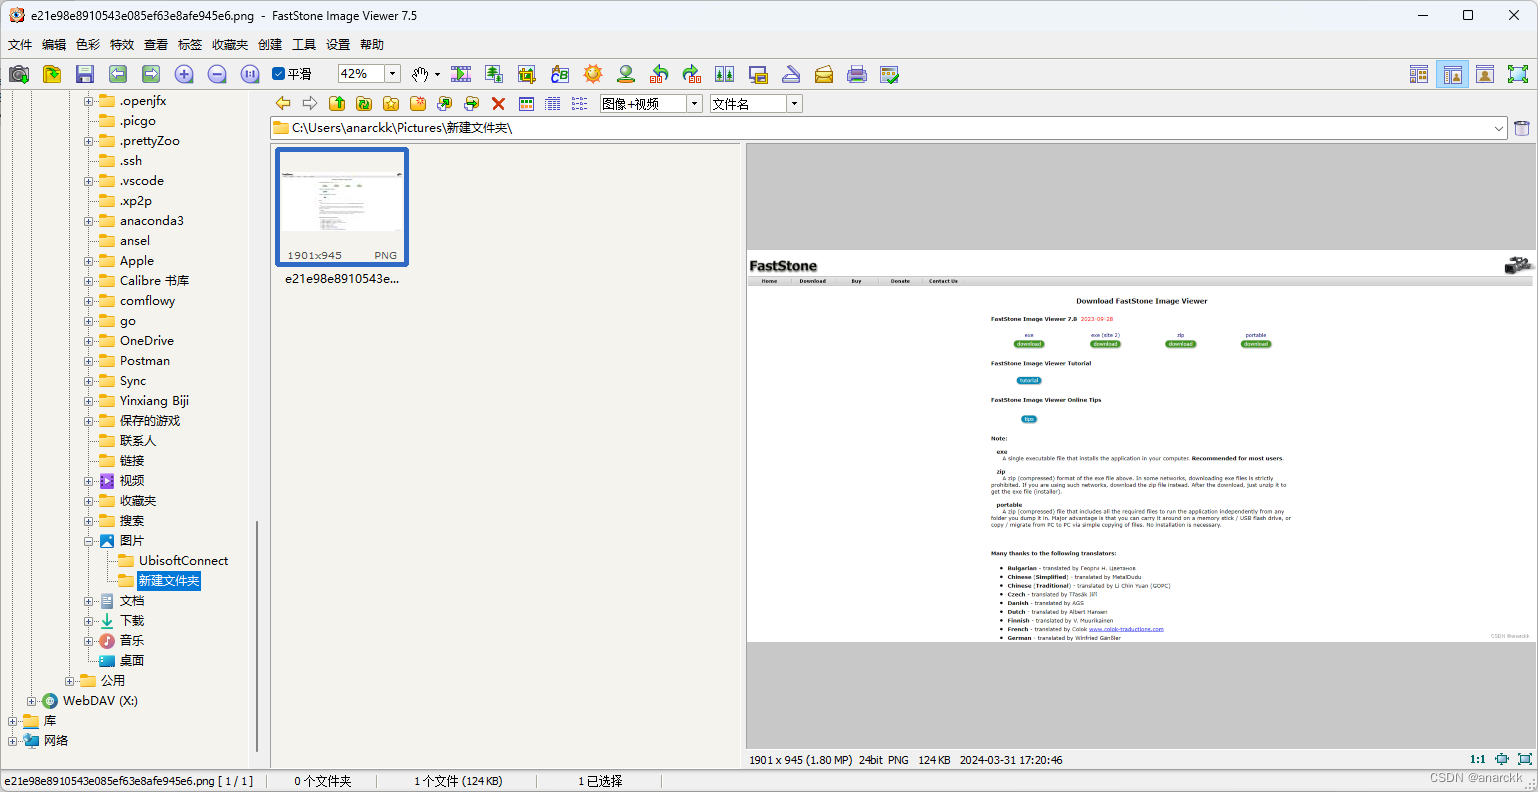1538x792 pixels.
Task: Click the zoom in magnifier plus icon
Action: tap(184, 74)
